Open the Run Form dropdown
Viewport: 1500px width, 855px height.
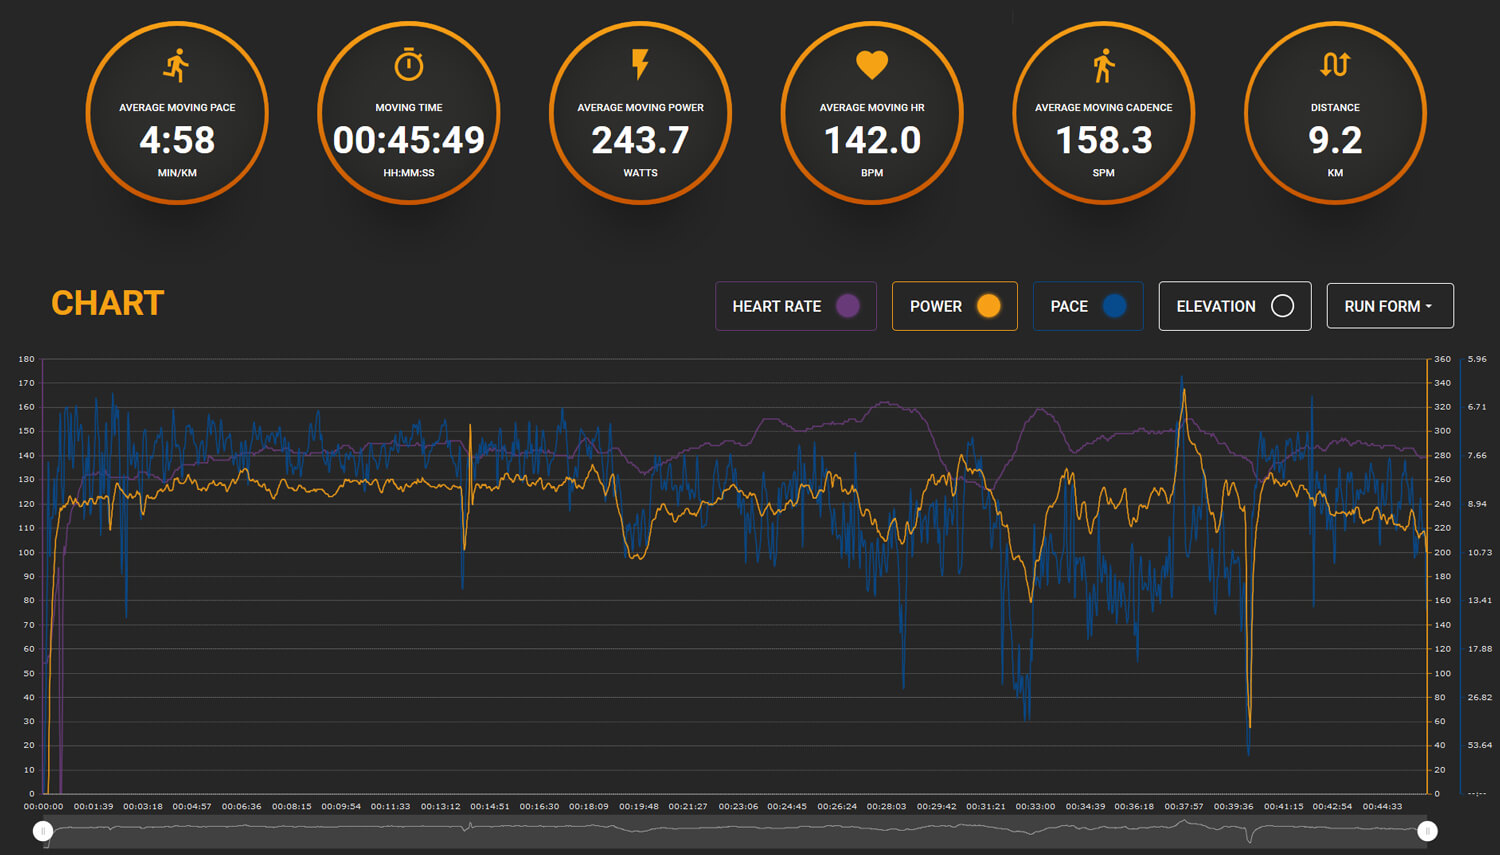[x=1389, y=306]
